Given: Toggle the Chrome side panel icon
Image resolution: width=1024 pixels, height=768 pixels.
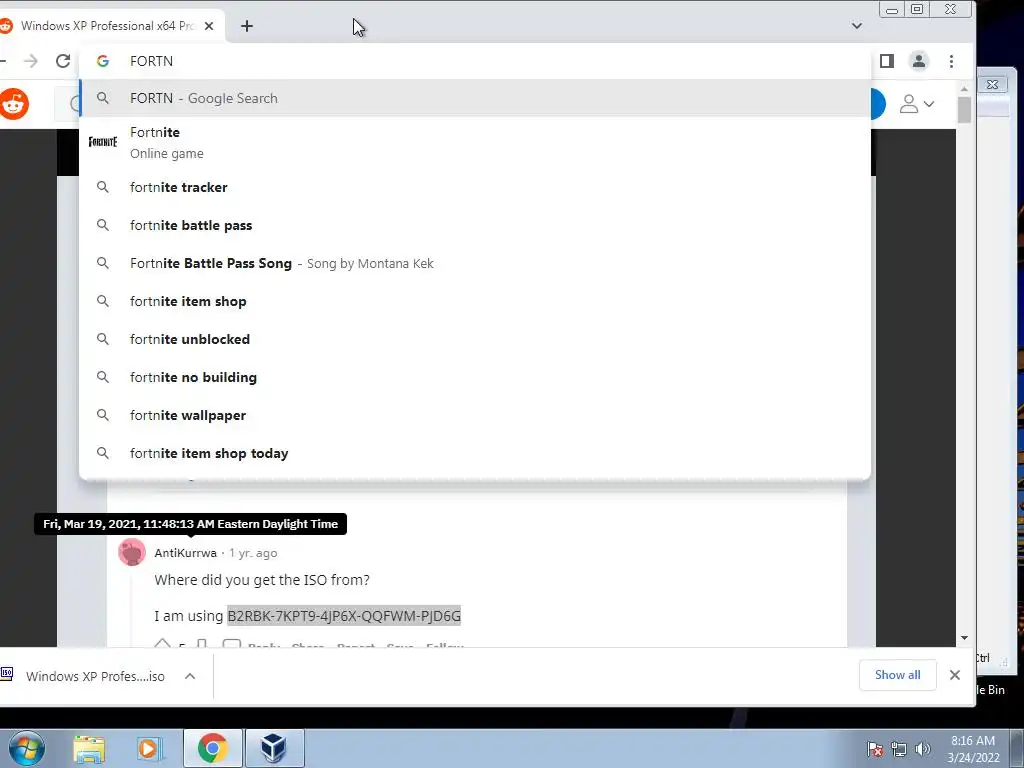Looking at the screenshot, I should coord(886,61).
